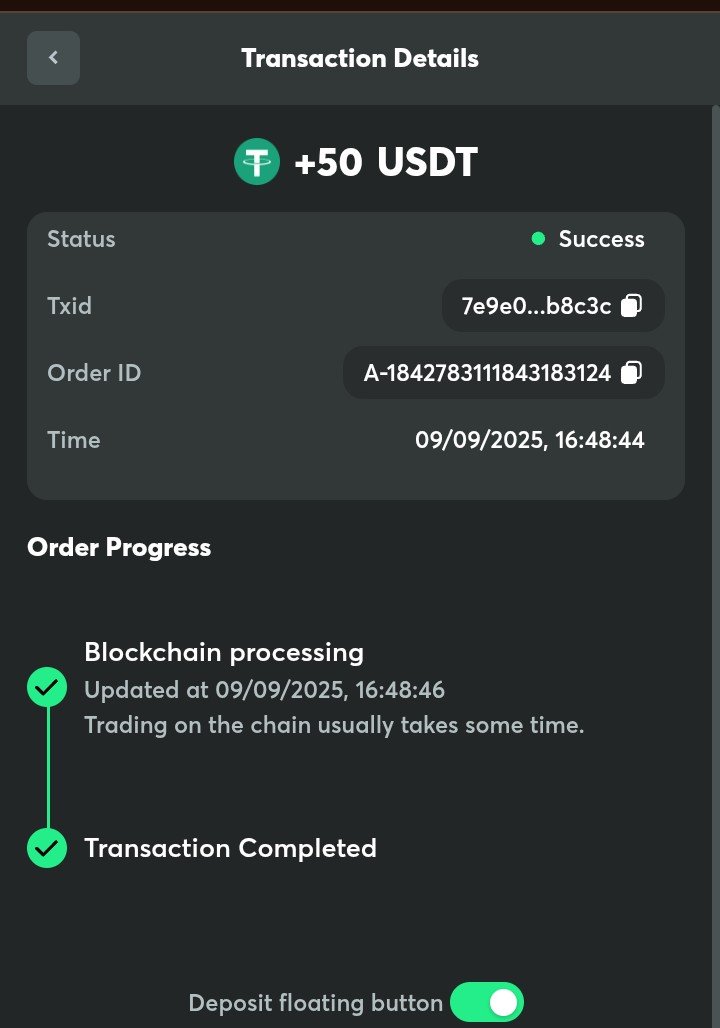
Task: Disable the Deposit floating button toggle
Action: point(487,1002)
